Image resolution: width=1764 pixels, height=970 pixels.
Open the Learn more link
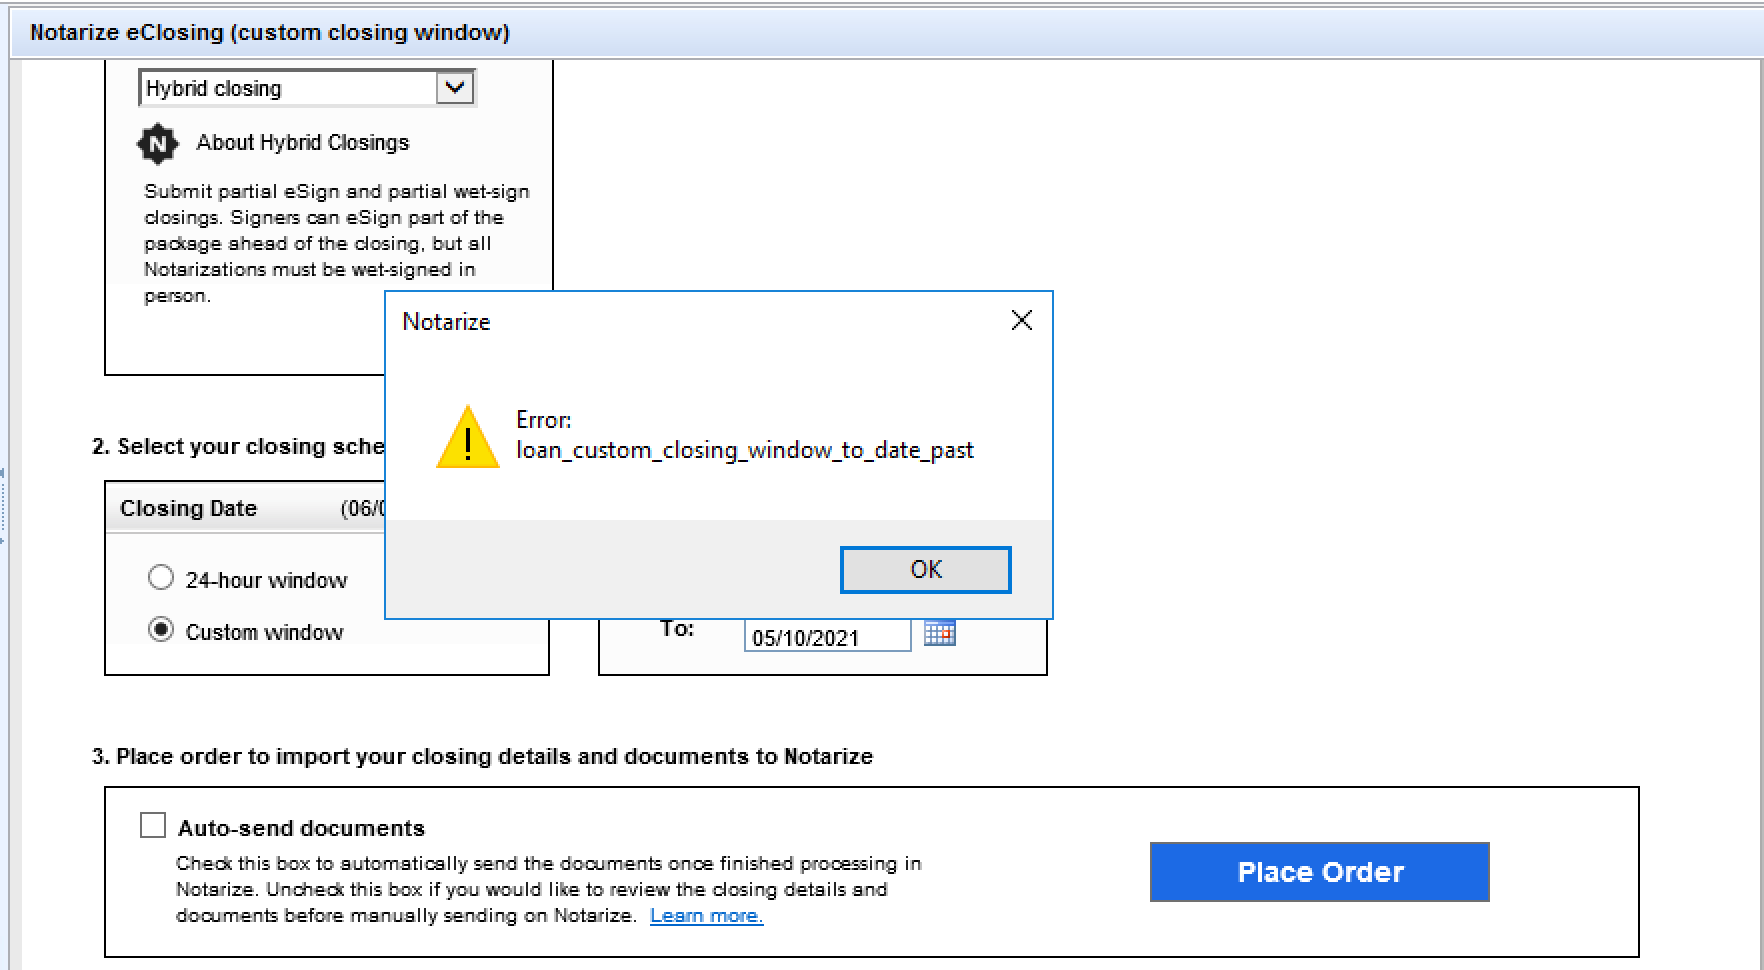706,915
